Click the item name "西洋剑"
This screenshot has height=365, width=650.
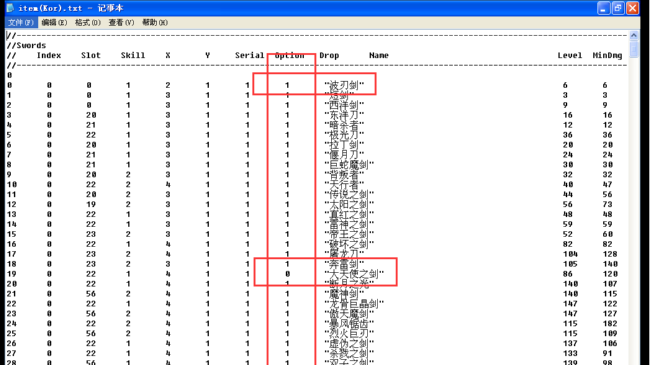click(x=344, y=105)
